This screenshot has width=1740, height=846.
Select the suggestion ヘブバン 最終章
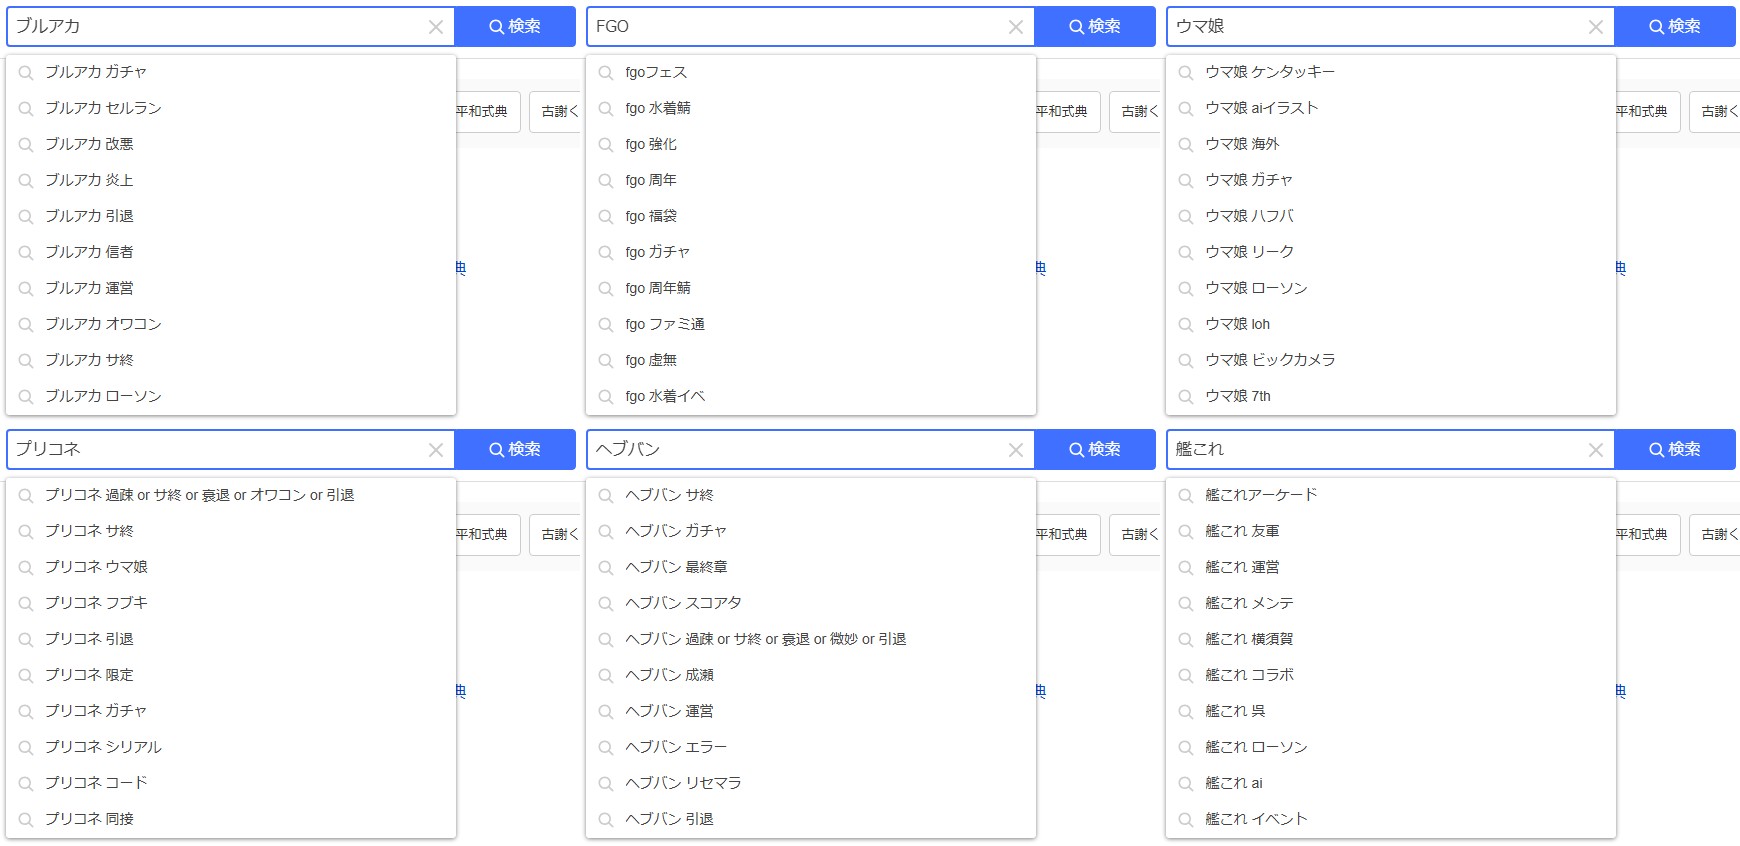811,567
